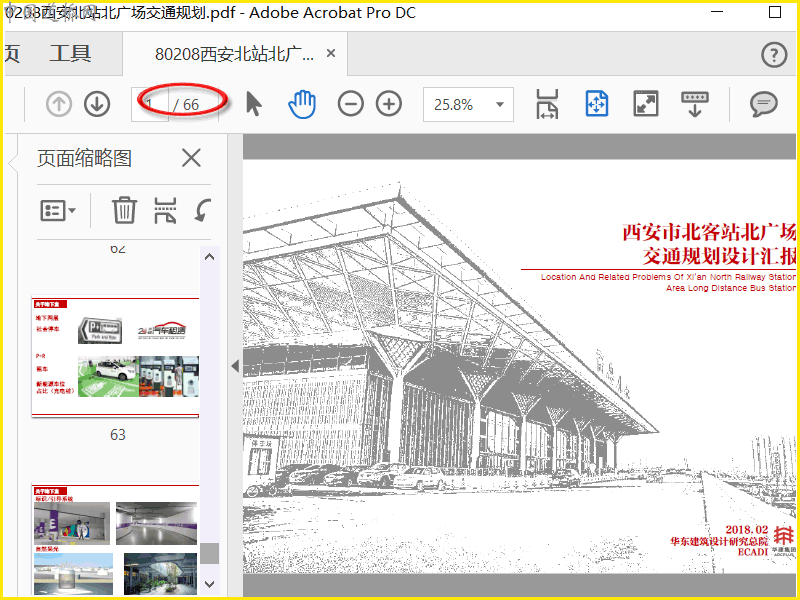Screen dimensions: 800x600
Task: Click the read mode download-arrow toolbar icon
Action: [695, 104]
